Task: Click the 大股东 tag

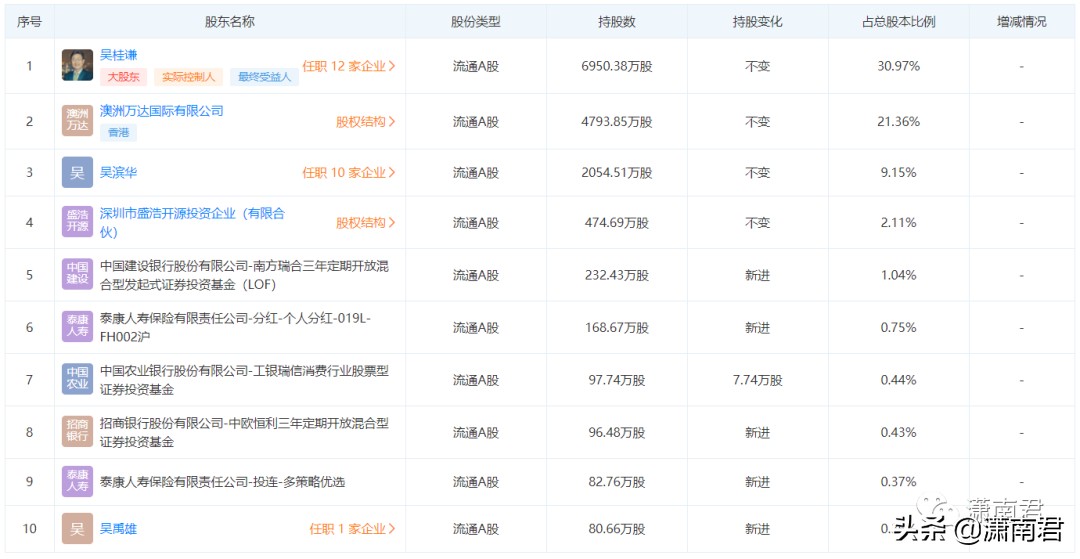Action: (x=123, y=77)
